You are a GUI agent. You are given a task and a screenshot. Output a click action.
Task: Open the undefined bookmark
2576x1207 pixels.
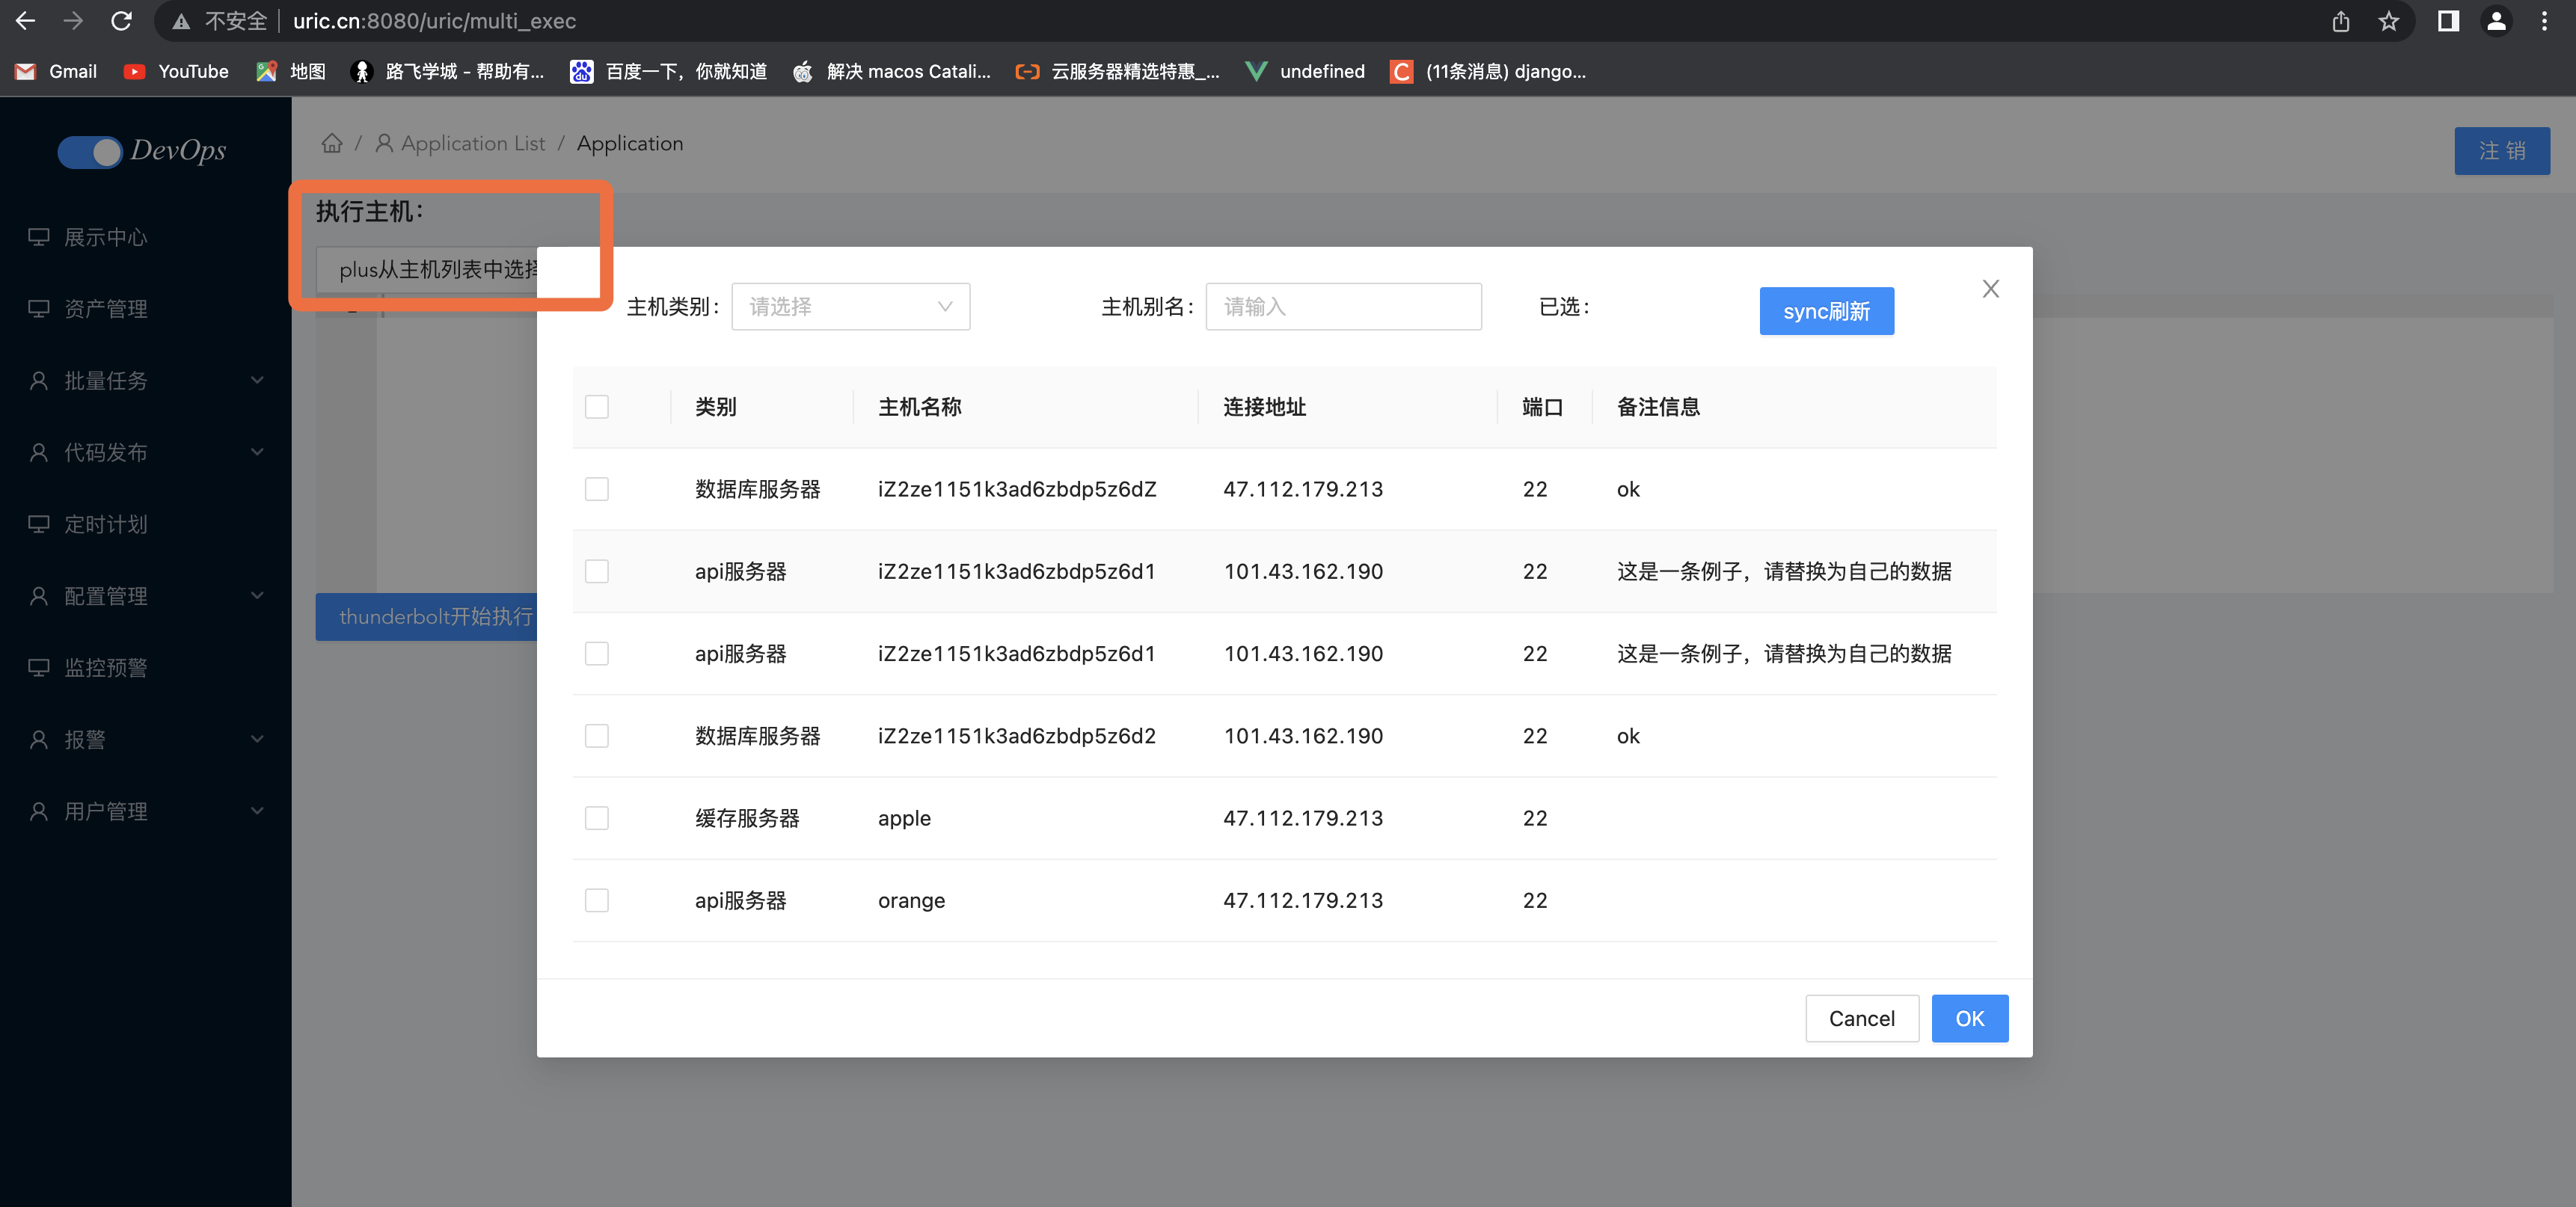[1305, 71]
